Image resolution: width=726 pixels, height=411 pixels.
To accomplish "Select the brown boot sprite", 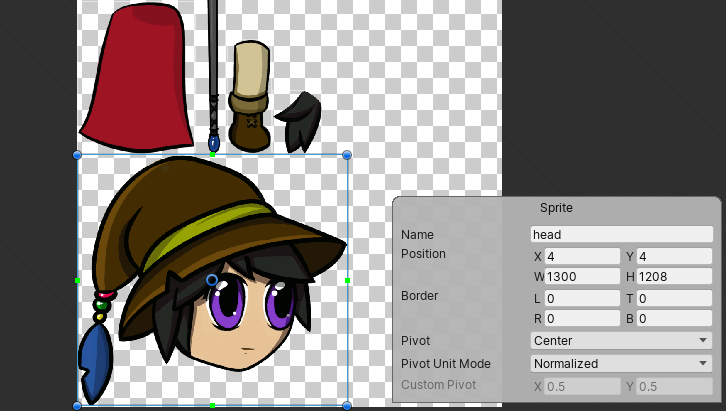I will (x=249, y=95).
